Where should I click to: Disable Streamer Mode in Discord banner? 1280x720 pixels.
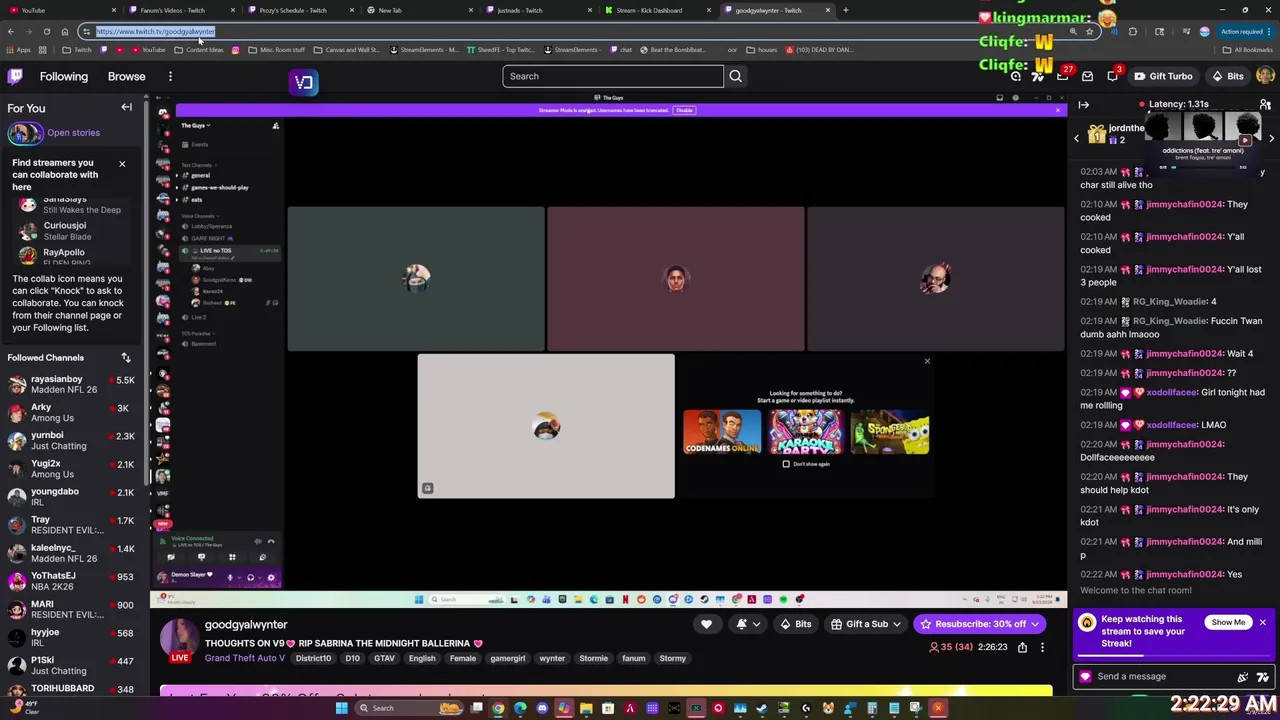pyautogui.click(x=684, y=110)
